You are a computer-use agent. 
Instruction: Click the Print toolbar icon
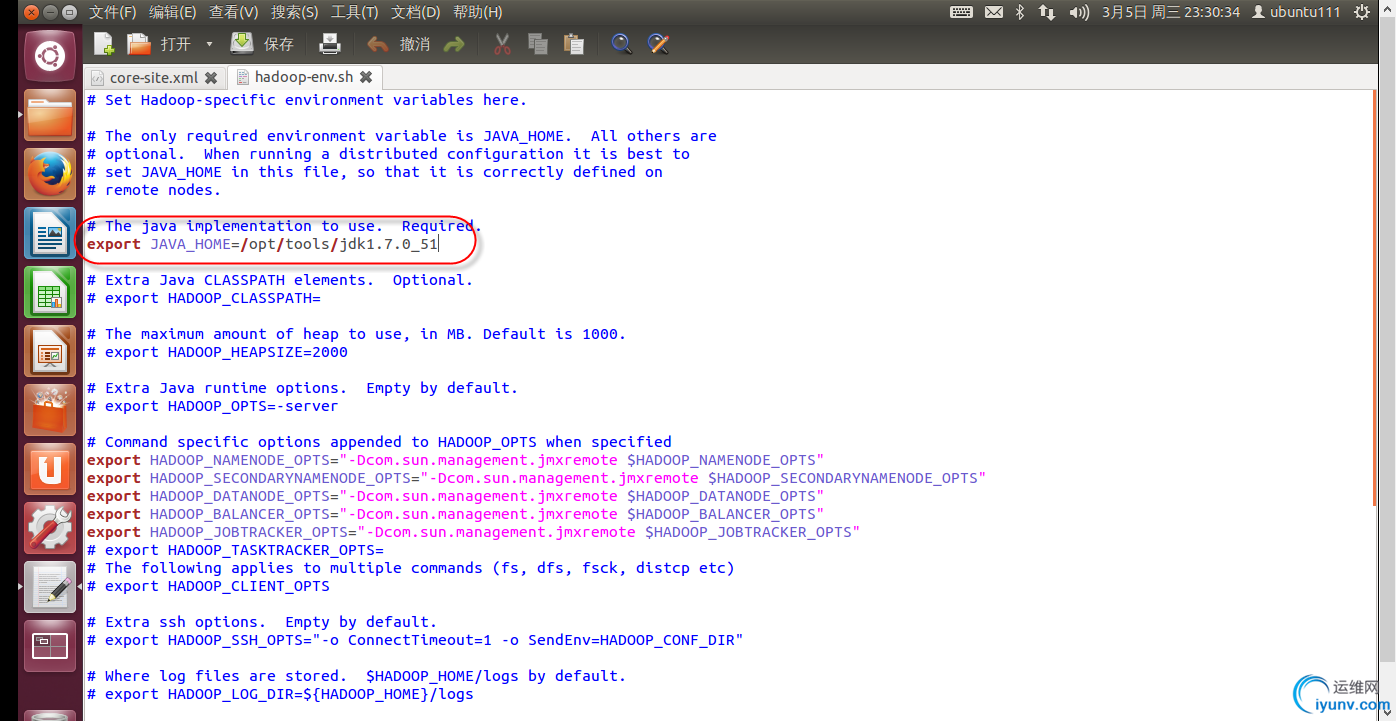coord(330,44)
